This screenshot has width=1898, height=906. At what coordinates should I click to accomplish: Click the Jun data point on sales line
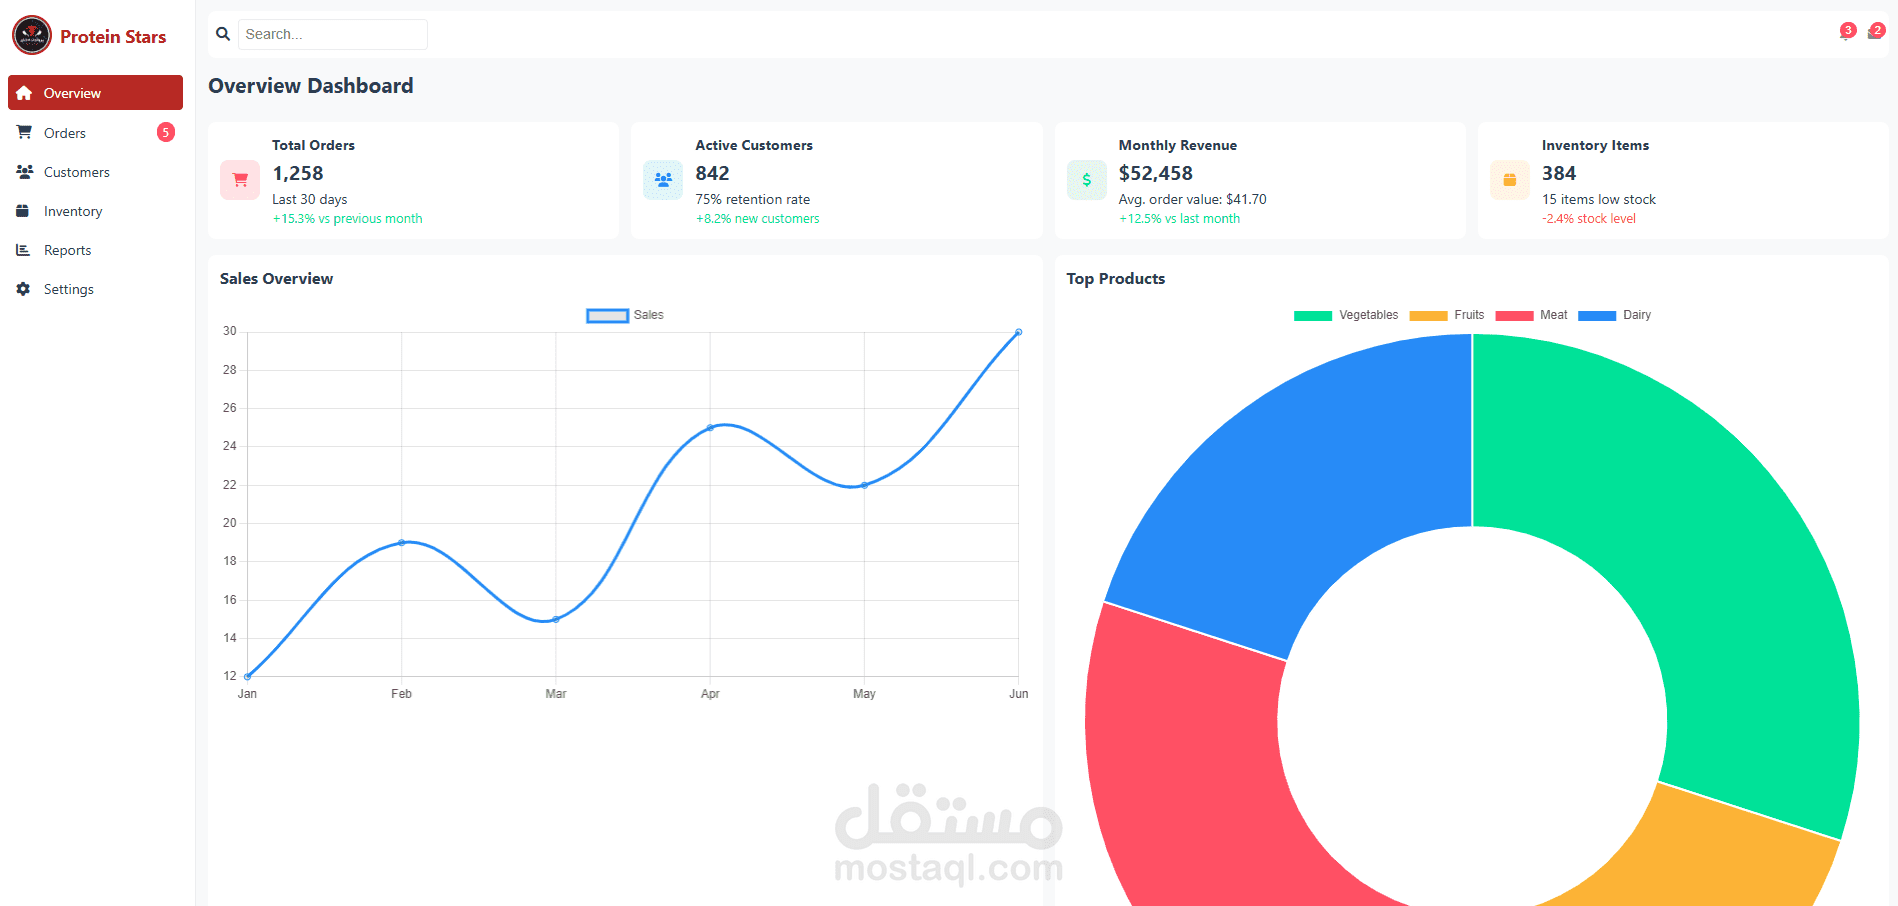1018,332
